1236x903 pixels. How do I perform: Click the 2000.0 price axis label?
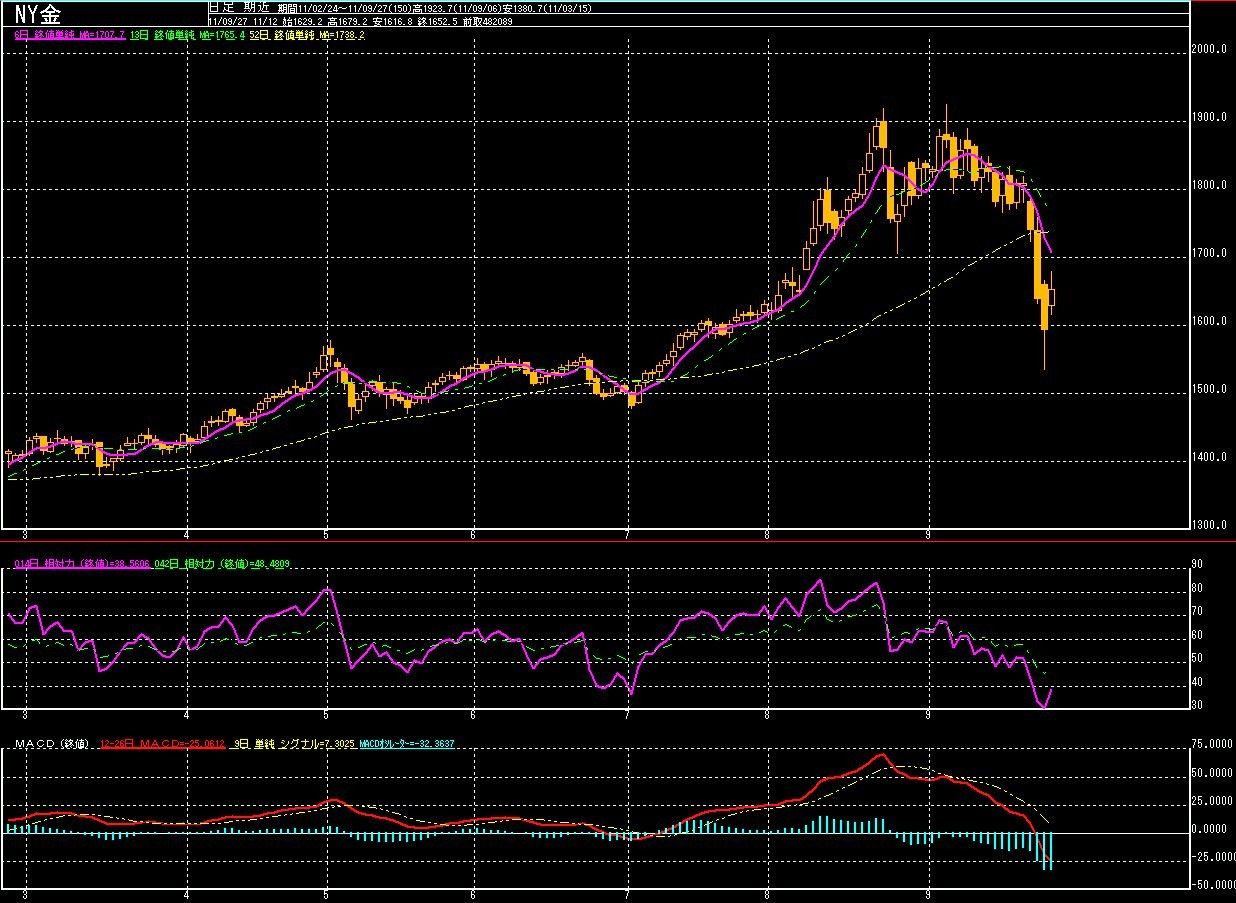[x=1209, y=49]
